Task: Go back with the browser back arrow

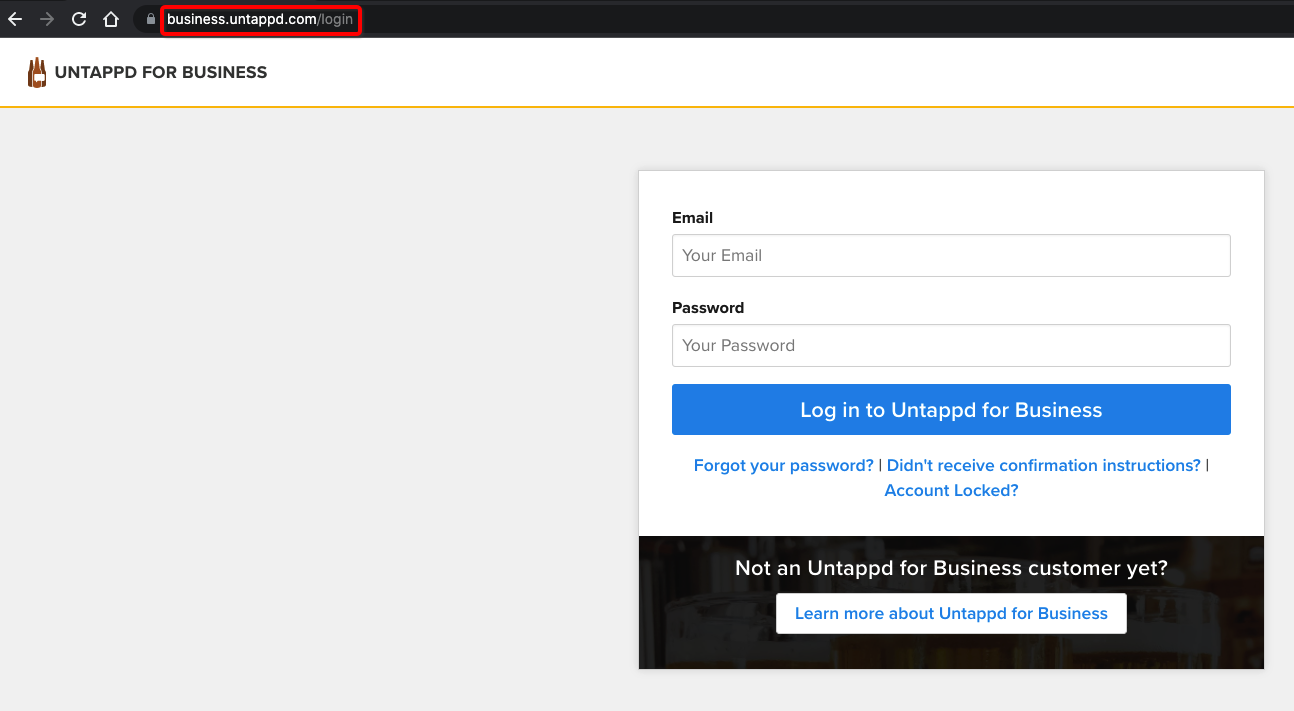Action: pos(15,19)
